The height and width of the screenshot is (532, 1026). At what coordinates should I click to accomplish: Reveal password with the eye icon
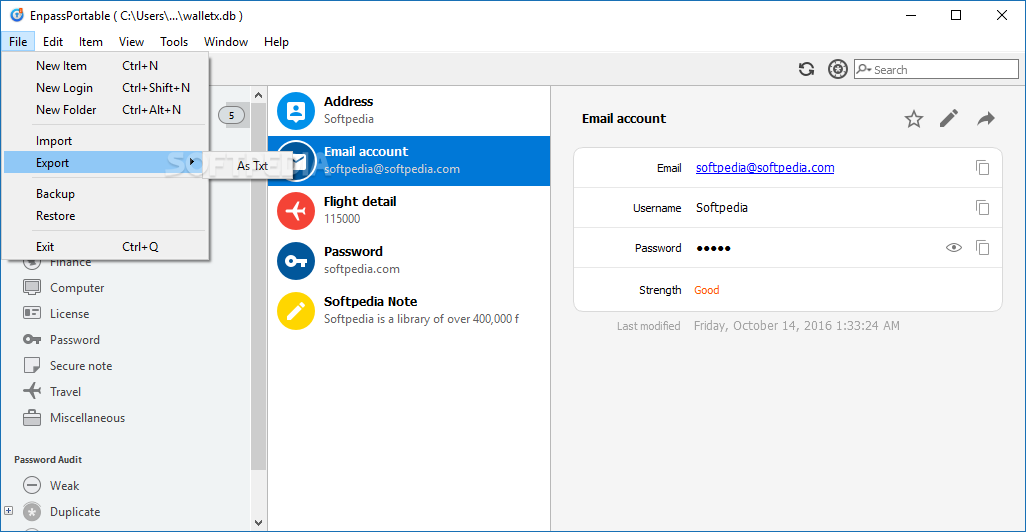pyautogui.click(x=953, y=247)
